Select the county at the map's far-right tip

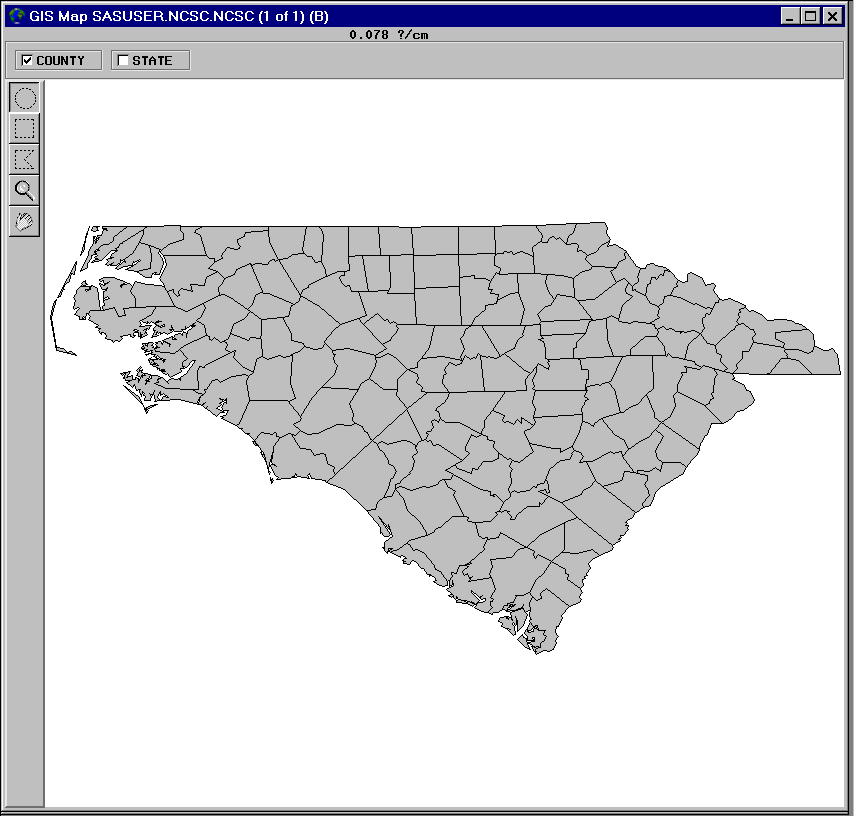point(820,362)
